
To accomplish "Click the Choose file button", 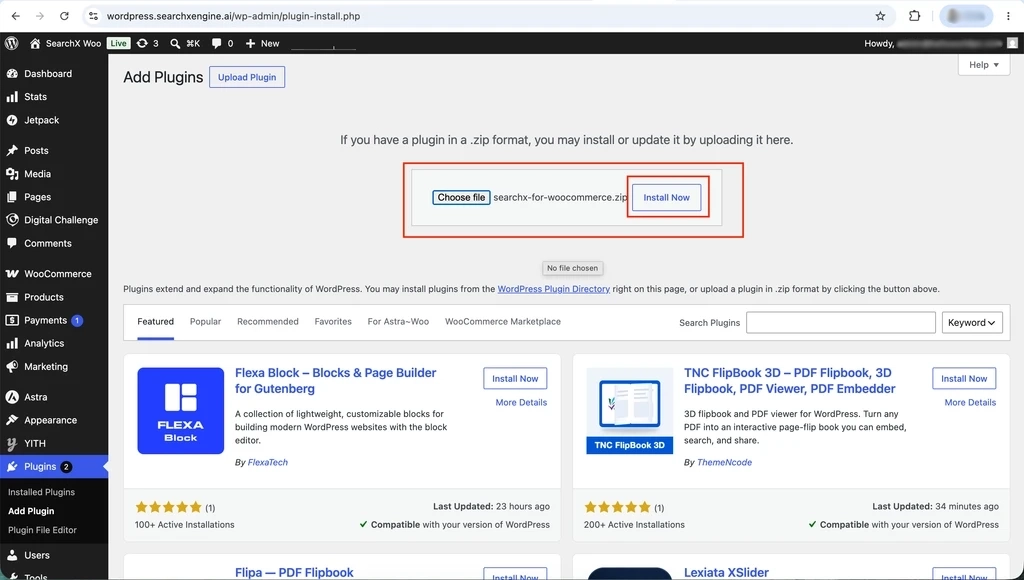I will [x=461, y=197].
